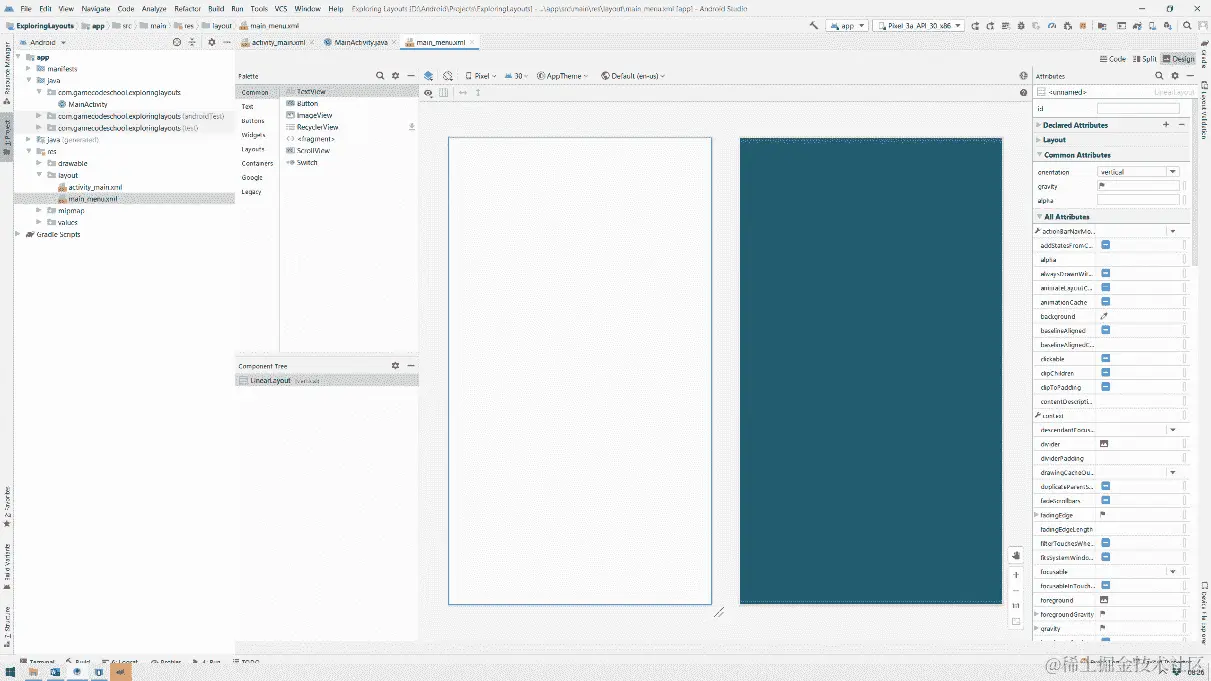Select the Design view mode
This screenshot has width=1211, height=681.
coord(1179,59)
